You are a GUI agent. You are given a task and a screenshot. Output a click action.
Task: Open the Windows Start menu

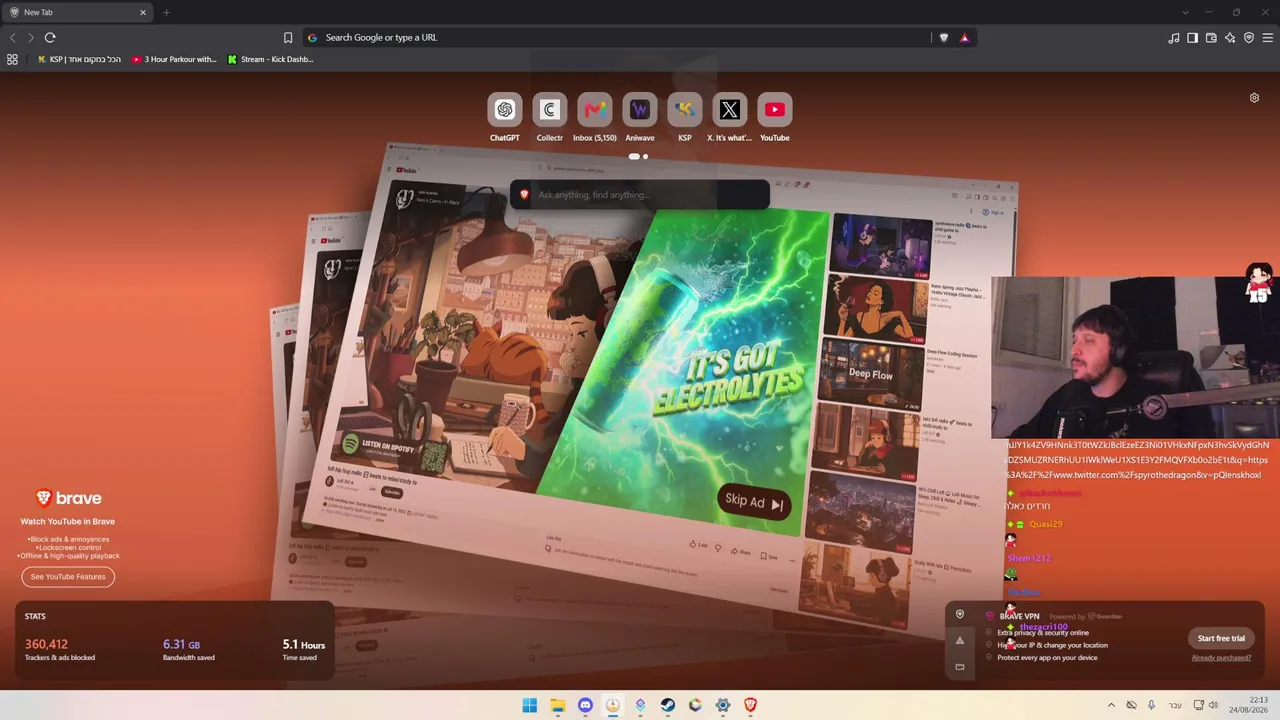click(530, 706)
